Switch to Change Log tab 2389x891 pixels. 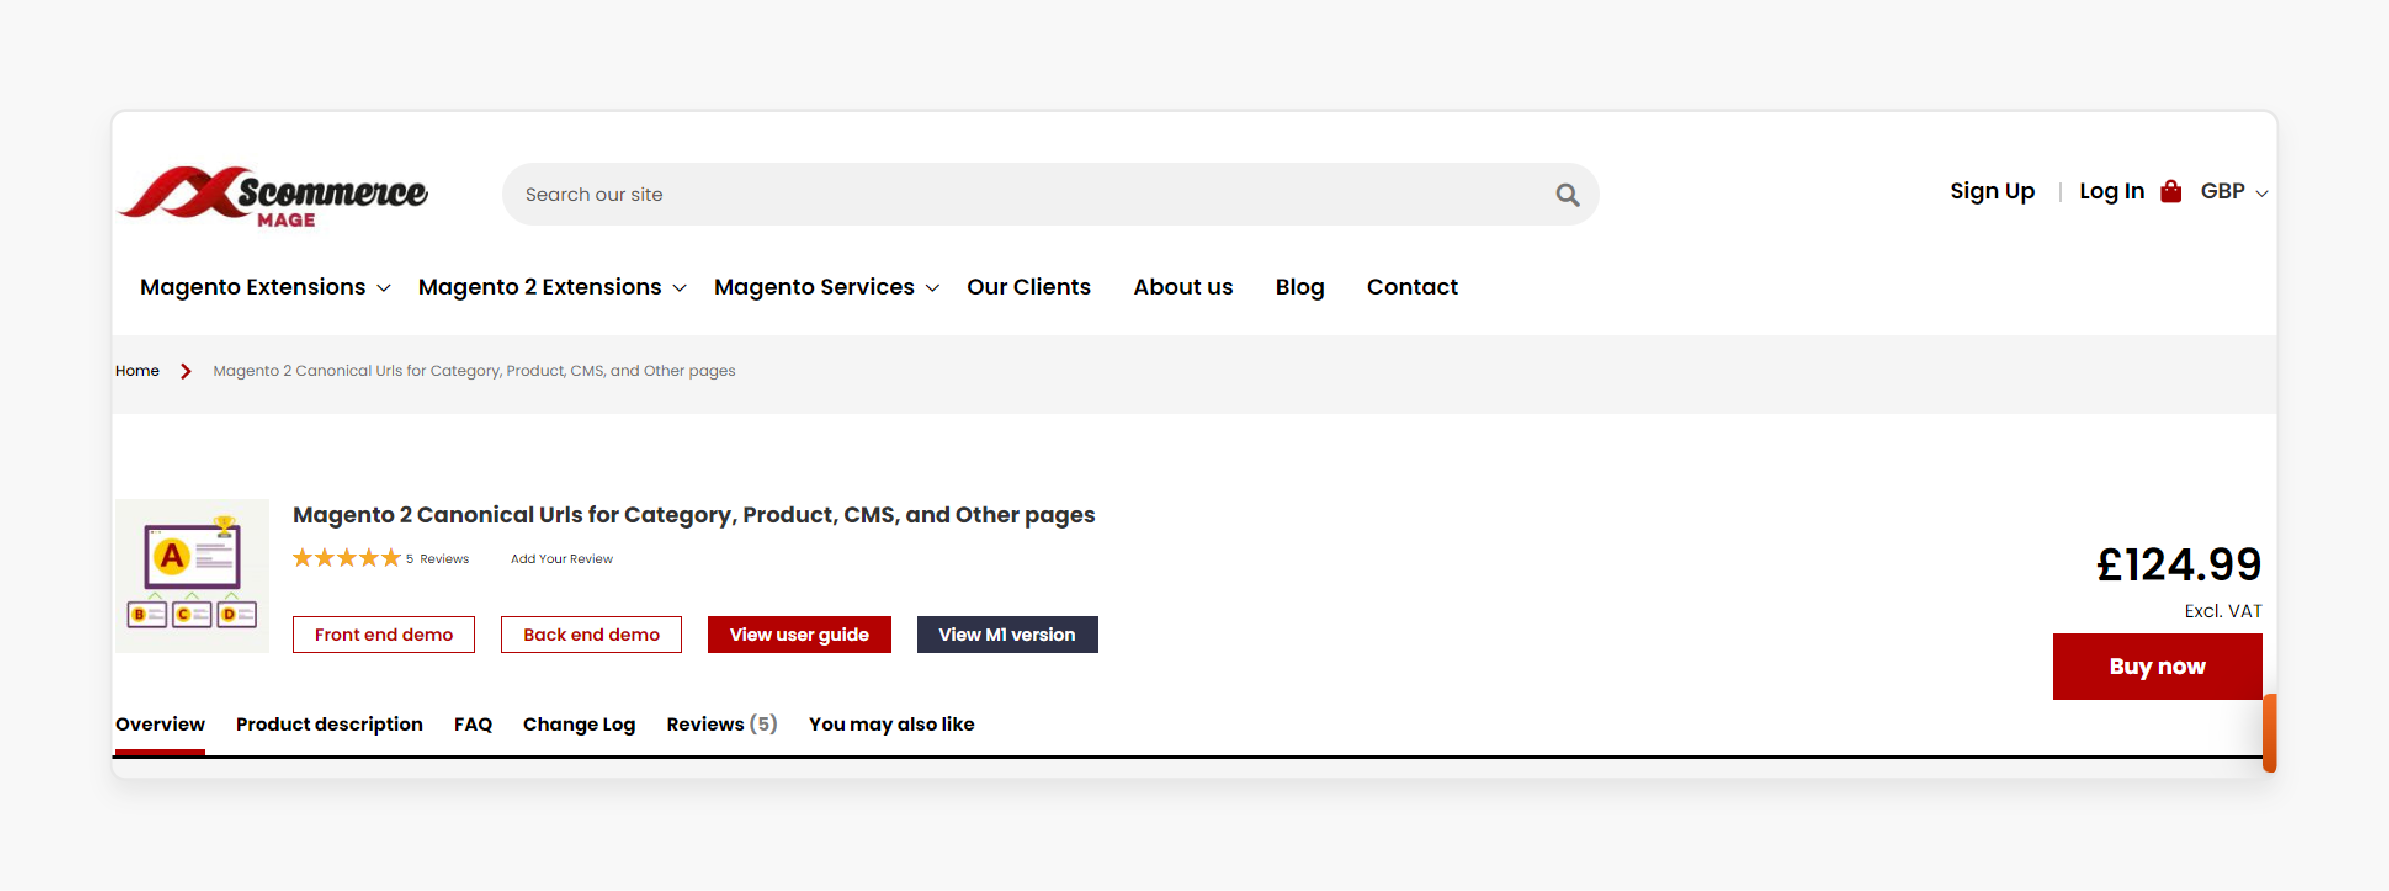pyautogui.click(x=579, y=724)
